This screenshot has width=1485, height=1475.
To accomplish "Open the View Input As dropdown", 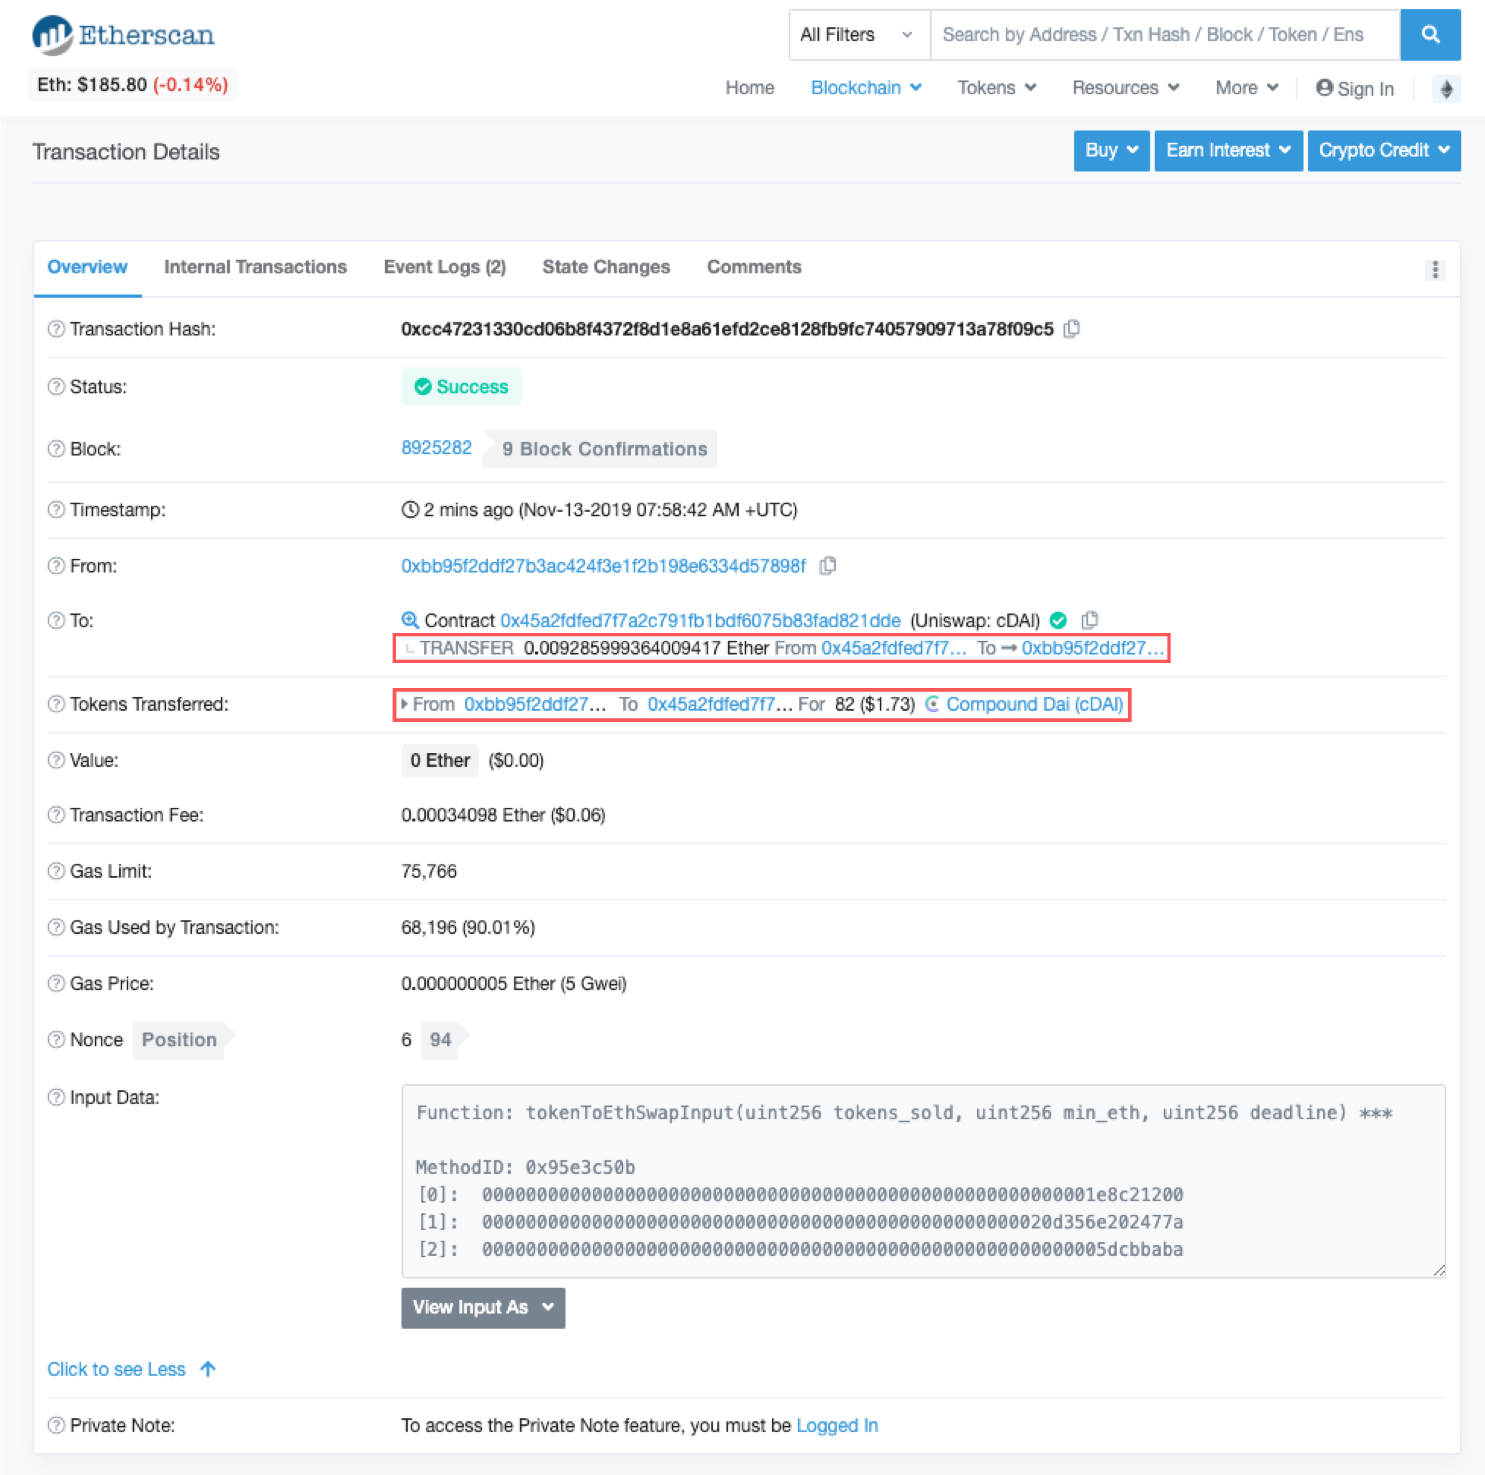I will tap(483, 1308).
